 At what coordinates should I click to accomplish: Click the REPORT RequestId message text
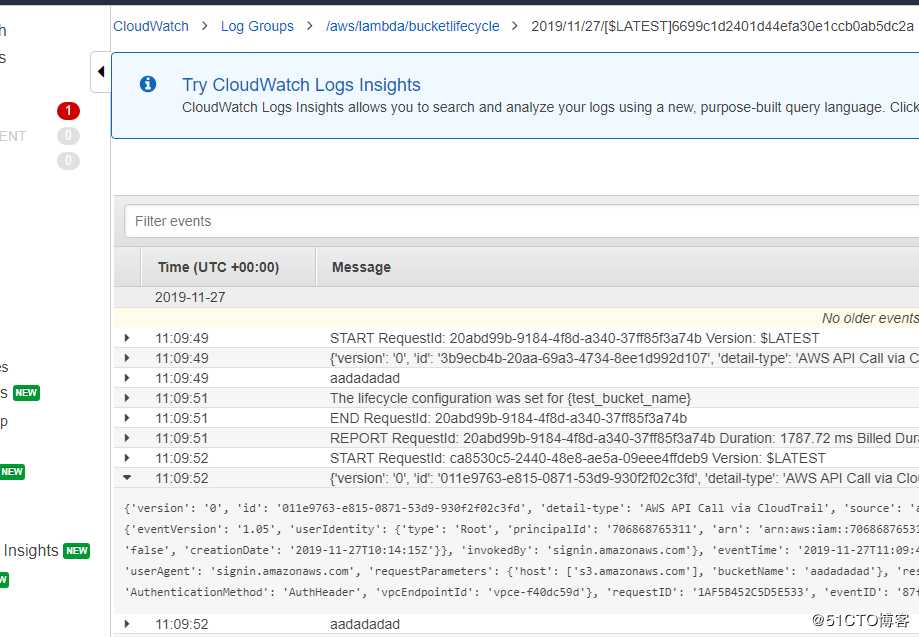click(x=624, y=438)
